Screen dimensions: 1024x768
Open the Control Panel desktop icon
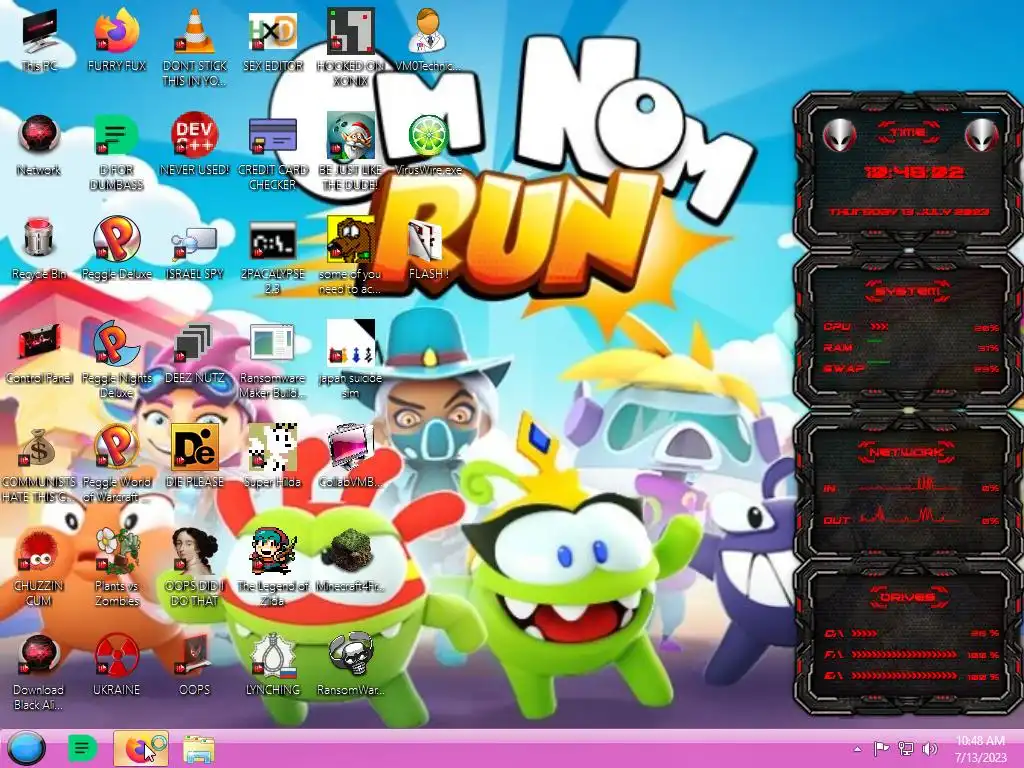[39, 344]
